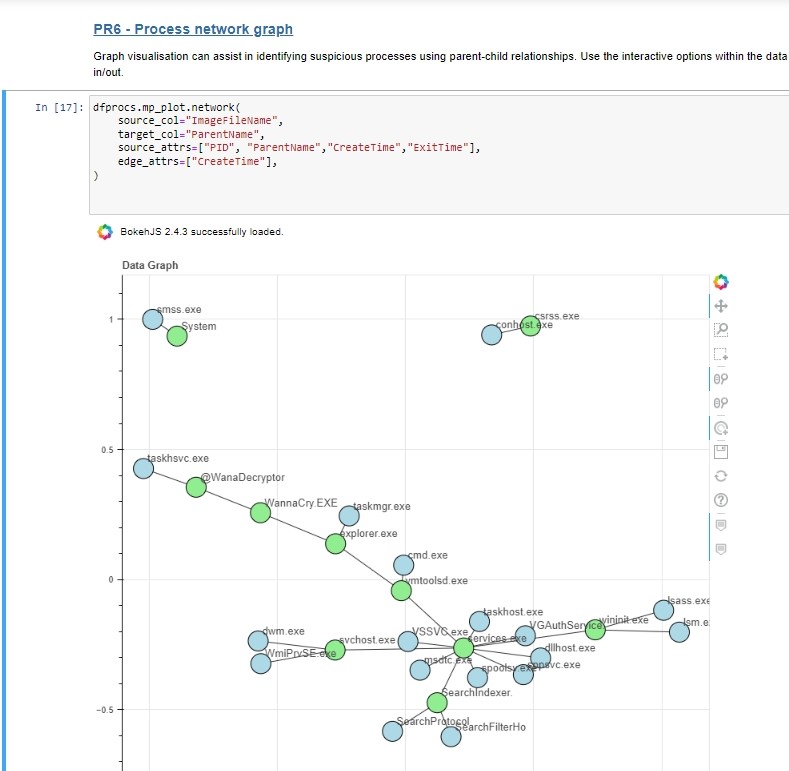Screen dimensions: 789x771
Task: Select the SearchIndexer green node
Action: point(437,703)
